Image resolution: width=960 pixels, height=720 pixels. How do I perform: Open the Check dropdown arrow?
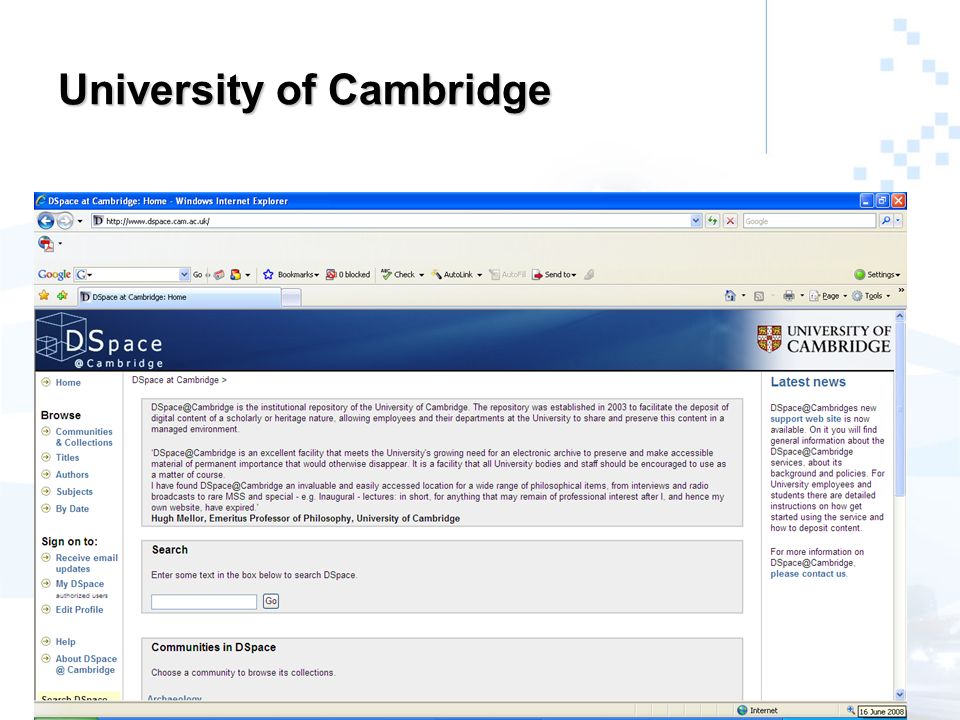pos(421,275)
